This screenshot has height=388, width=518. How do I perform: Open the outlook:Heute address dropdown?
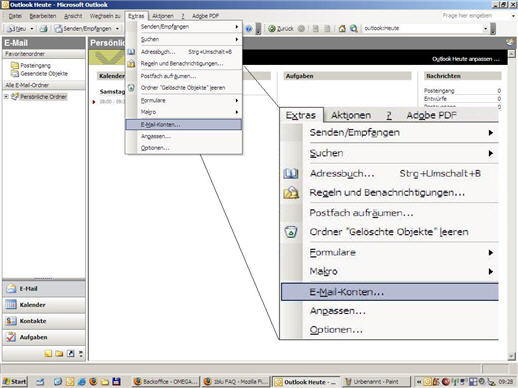[x=485, y=29]
